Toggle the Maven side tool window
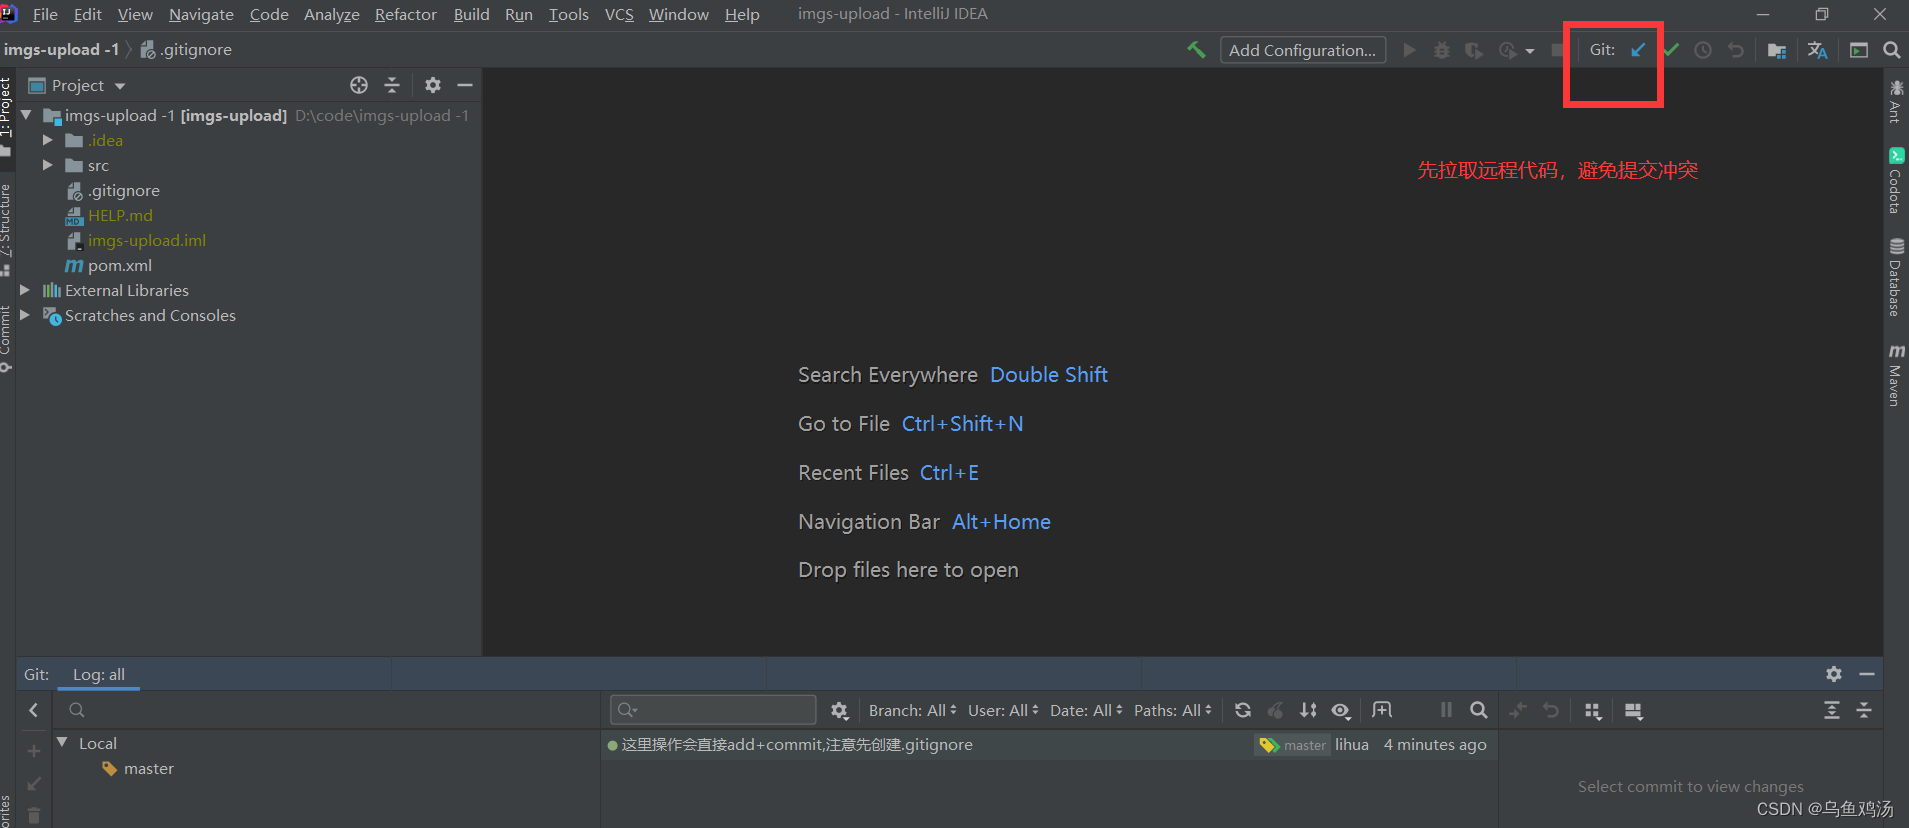This screenshot has height=828, width=1909. (1896, 375)
